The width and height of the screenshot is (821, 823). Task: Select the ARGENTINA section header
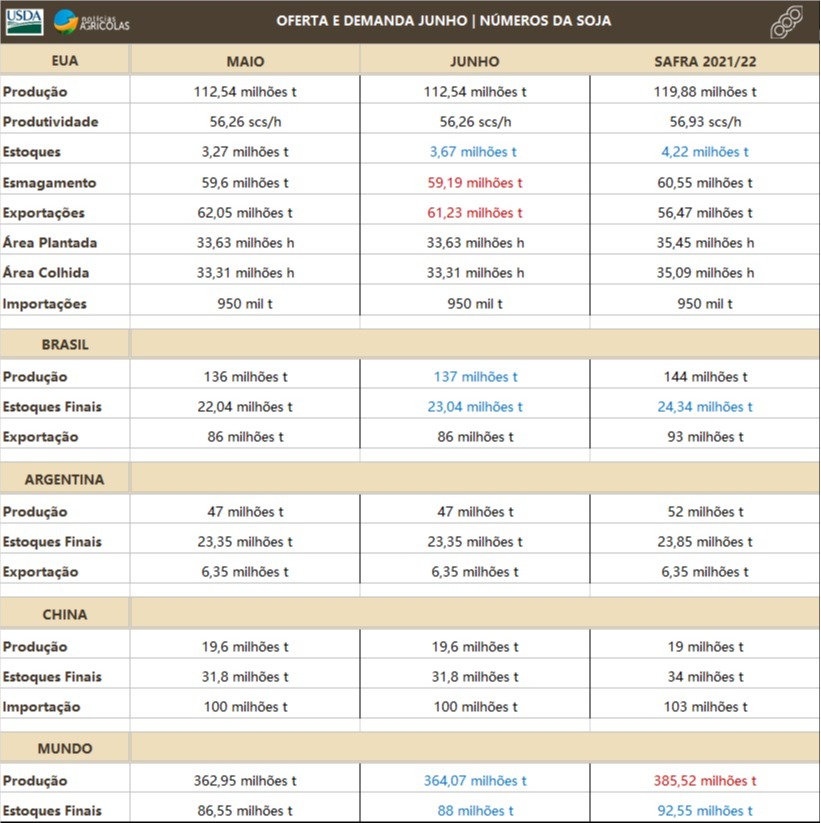point(65,479)
